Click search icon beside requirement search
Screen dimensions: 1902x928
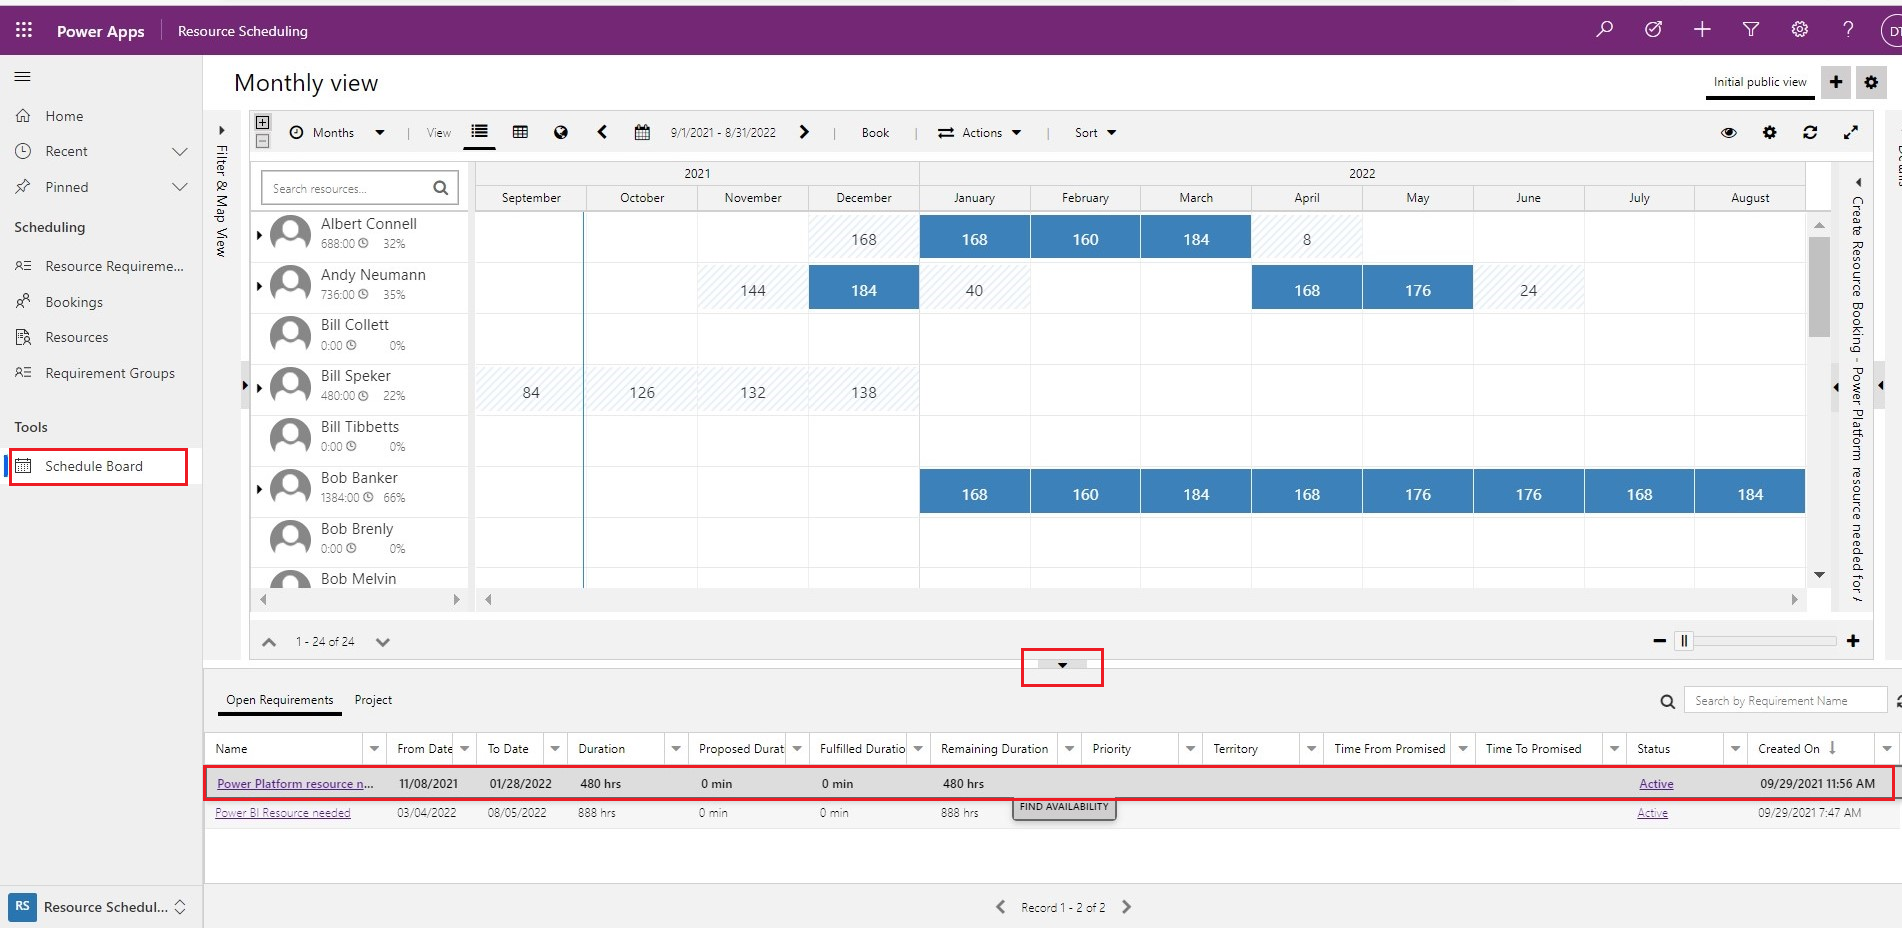[x=1667, y=701]
